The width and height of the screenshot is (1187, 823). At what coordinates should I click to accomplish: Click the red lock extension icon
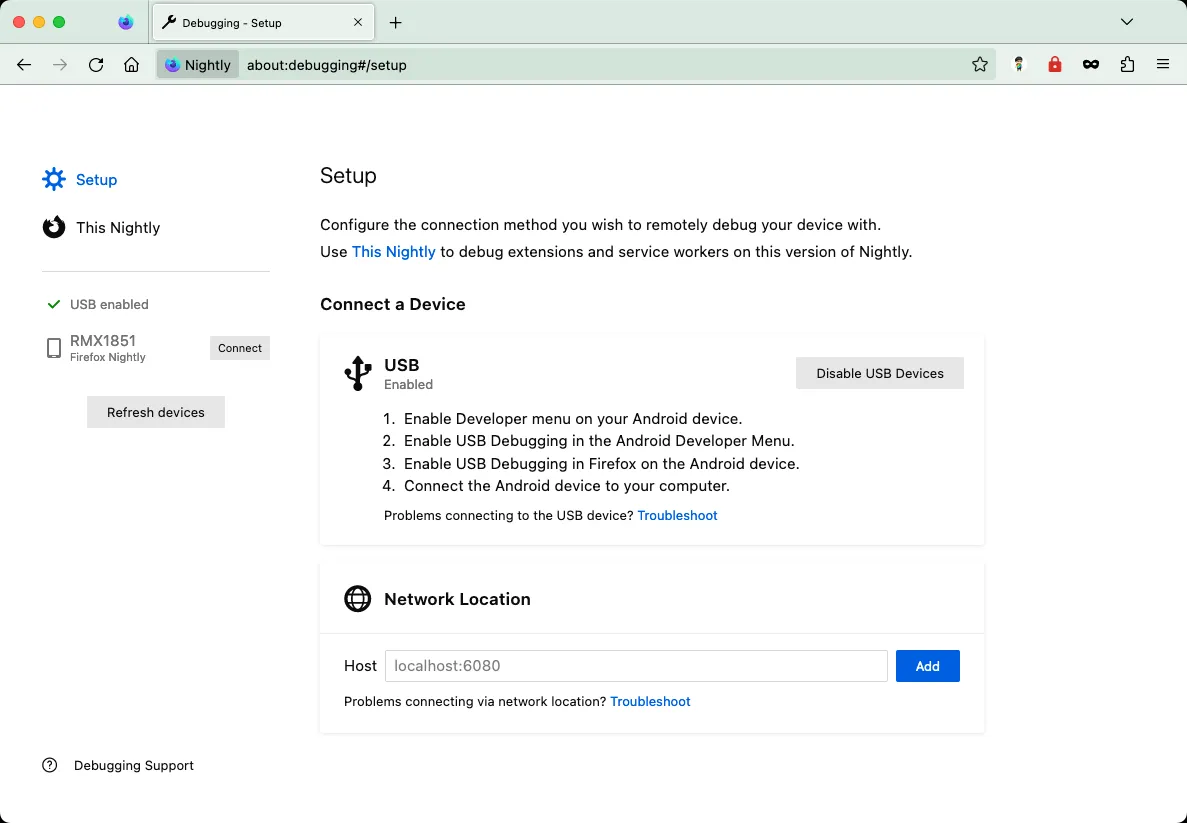coord(1055,64)
